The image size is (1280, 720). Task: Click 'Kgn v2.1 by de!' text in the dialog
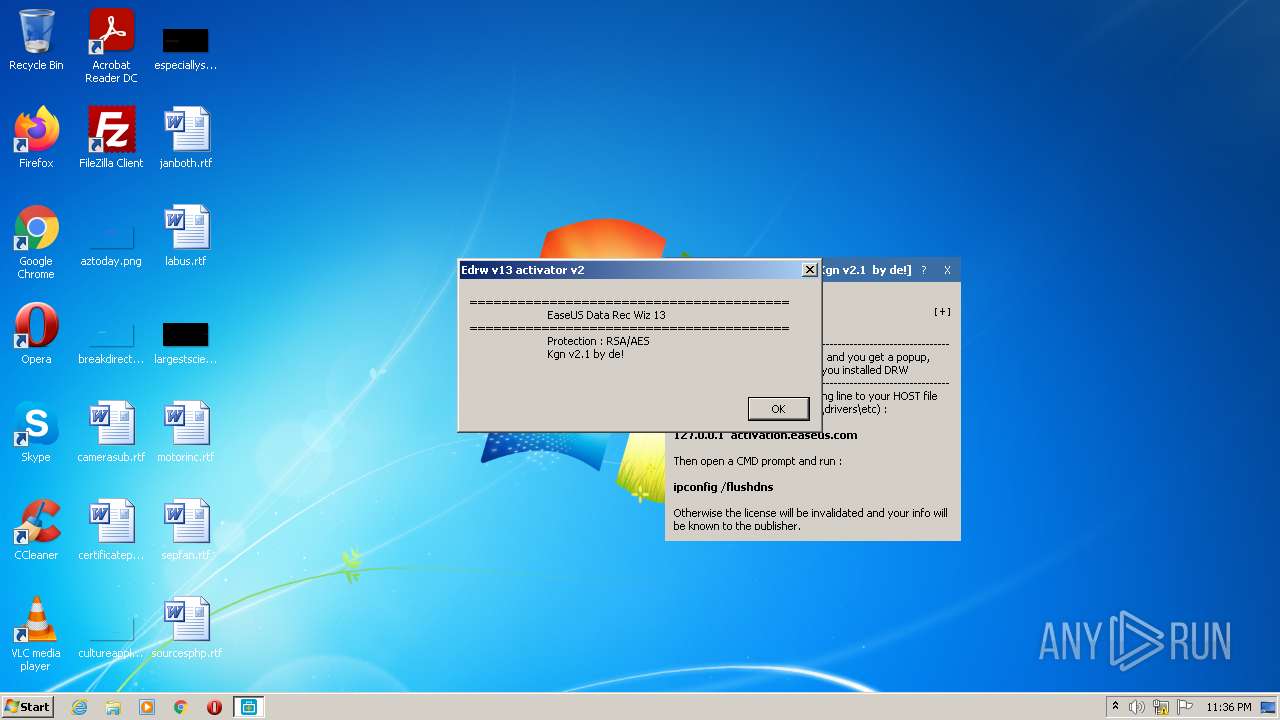[585, 354]
